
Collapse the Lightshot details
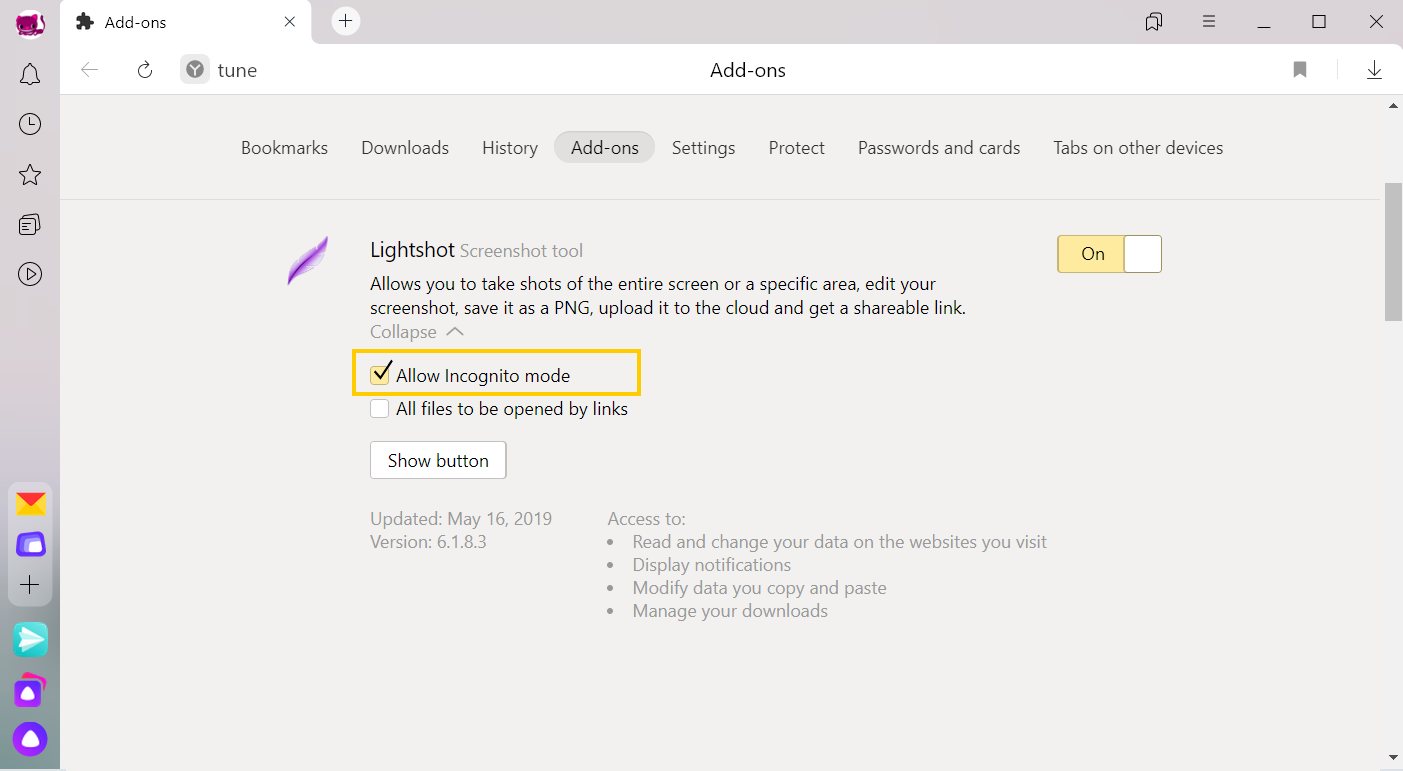(x=417, y=332)
